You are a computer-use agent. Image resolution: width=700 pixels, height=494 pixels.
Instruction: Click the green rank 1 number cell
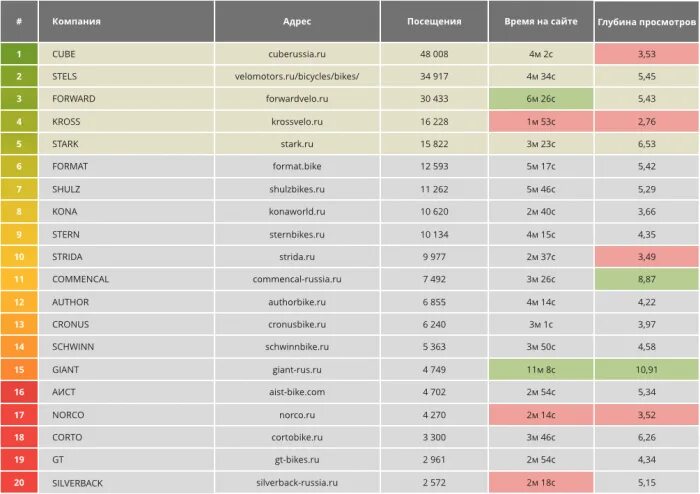pos(19,54)
